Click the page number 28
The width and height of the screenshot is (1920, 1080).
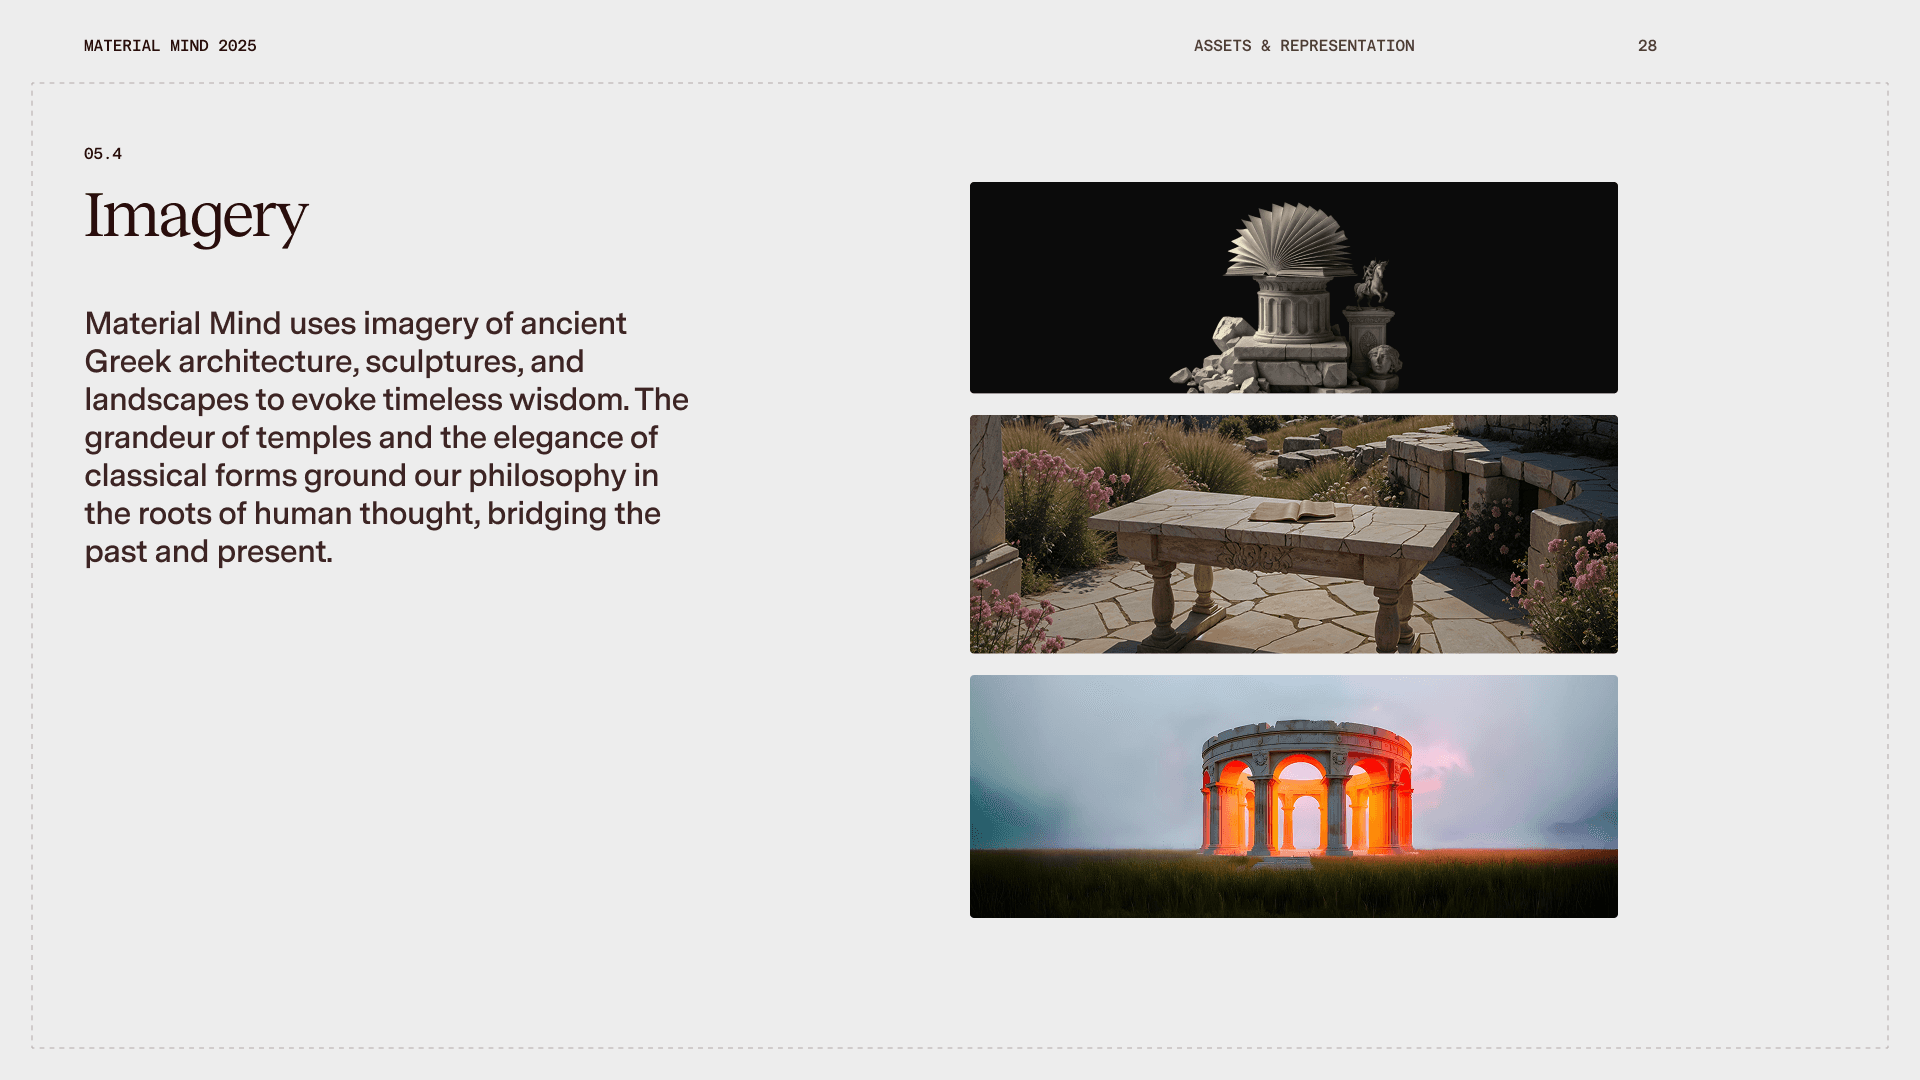1647,46
